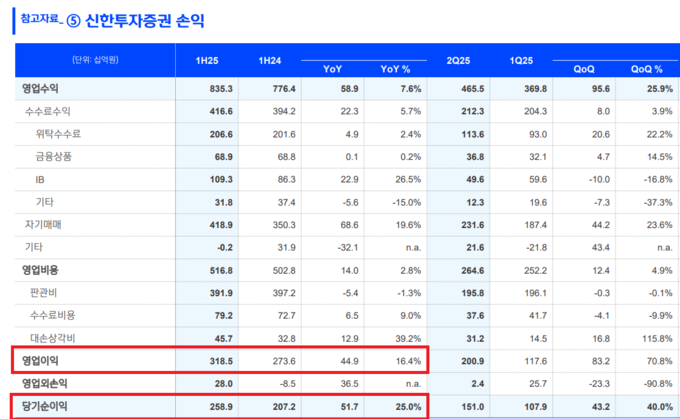The width and height of the screenshot is (680, 419).
Task: Click the 2Q25 column header
Action: point(458,61)
